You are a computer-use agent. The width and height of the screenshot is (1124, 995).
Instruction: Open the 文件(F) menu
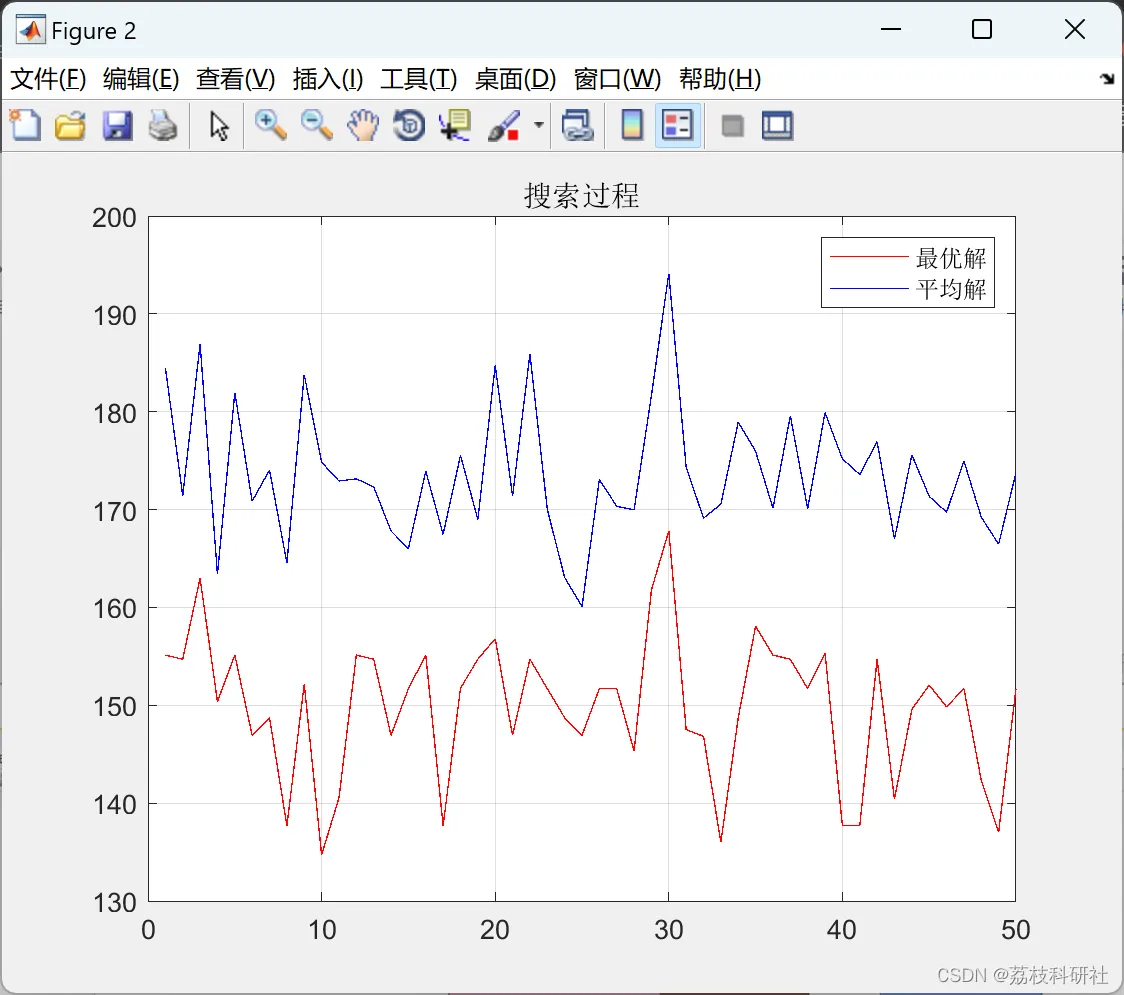pos(48,79)
